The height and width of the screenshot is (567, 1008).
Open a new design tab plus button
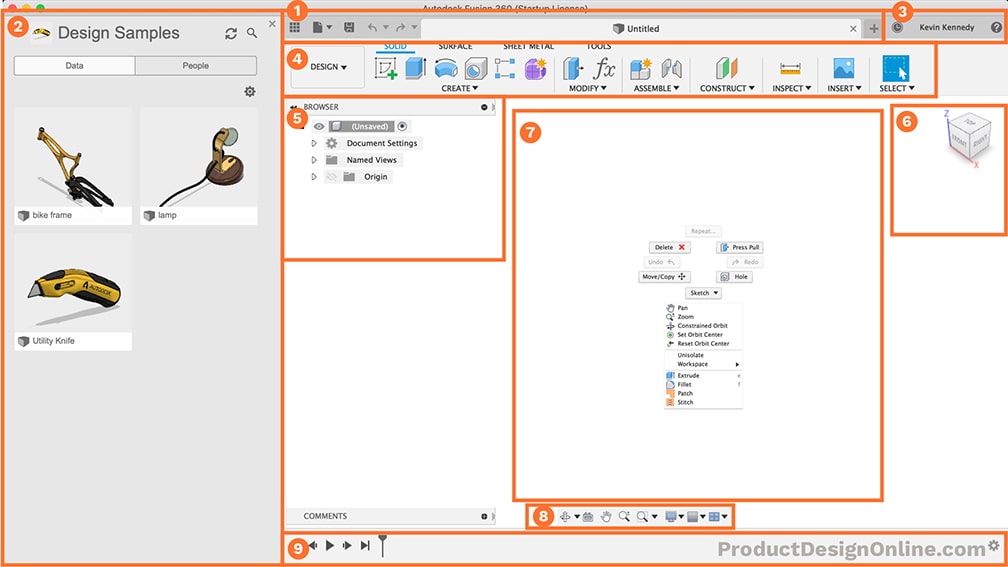(x=873, y=29)
